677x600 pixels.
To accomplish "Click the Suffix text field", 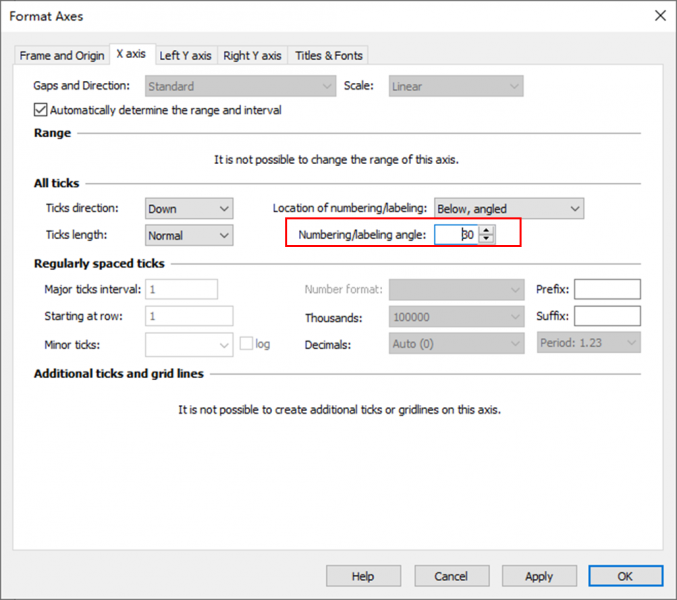I will tap(607, 316).
